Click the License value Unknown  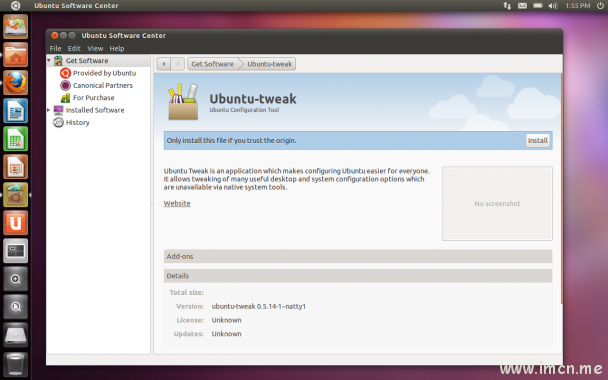click(x=226, y=320)
